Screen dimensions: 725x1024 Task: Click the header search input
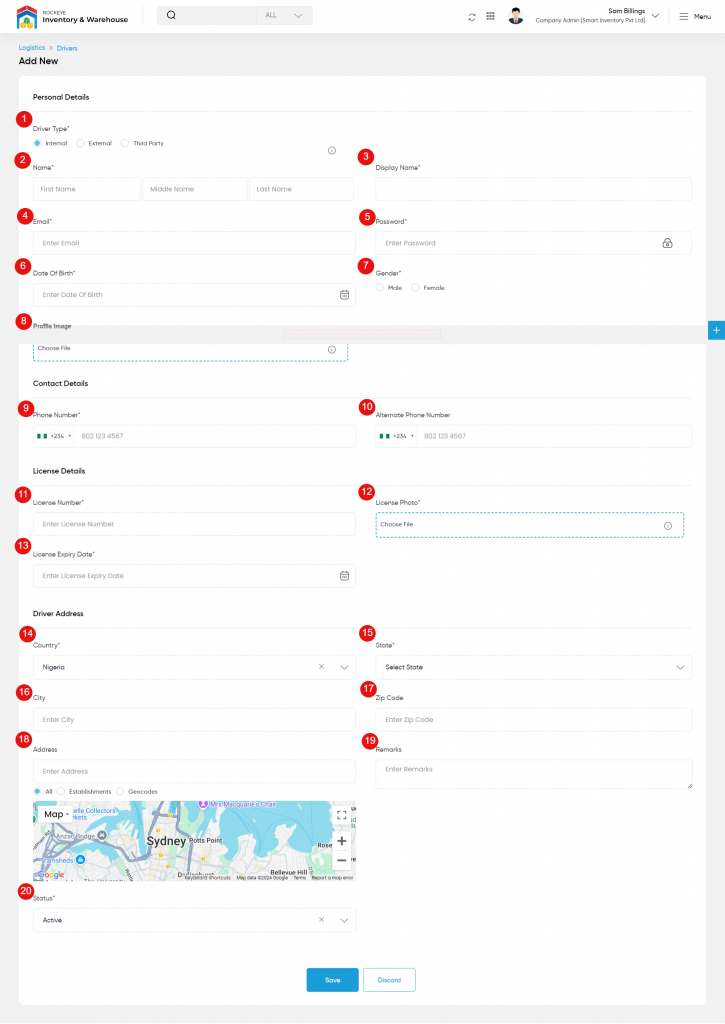tap(216, 16)
